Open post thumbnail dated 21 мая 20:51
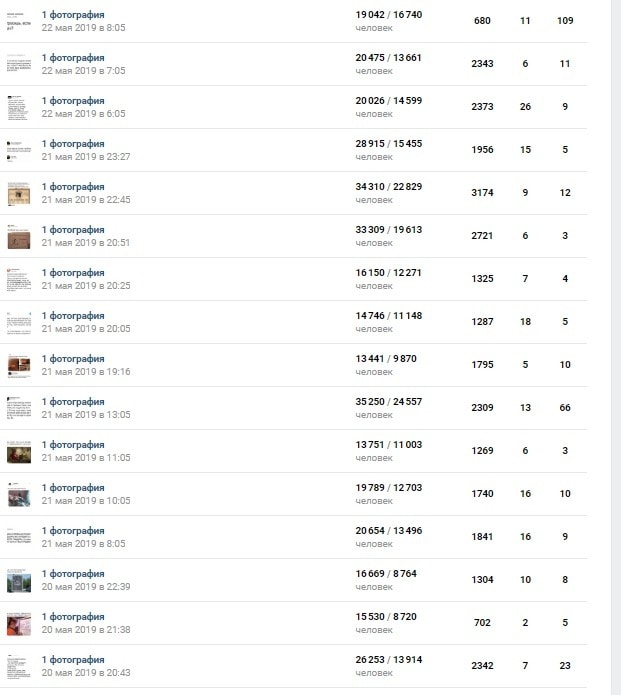Image resolution: width=621 pixels, height=695 pixels. click(18, 236)
